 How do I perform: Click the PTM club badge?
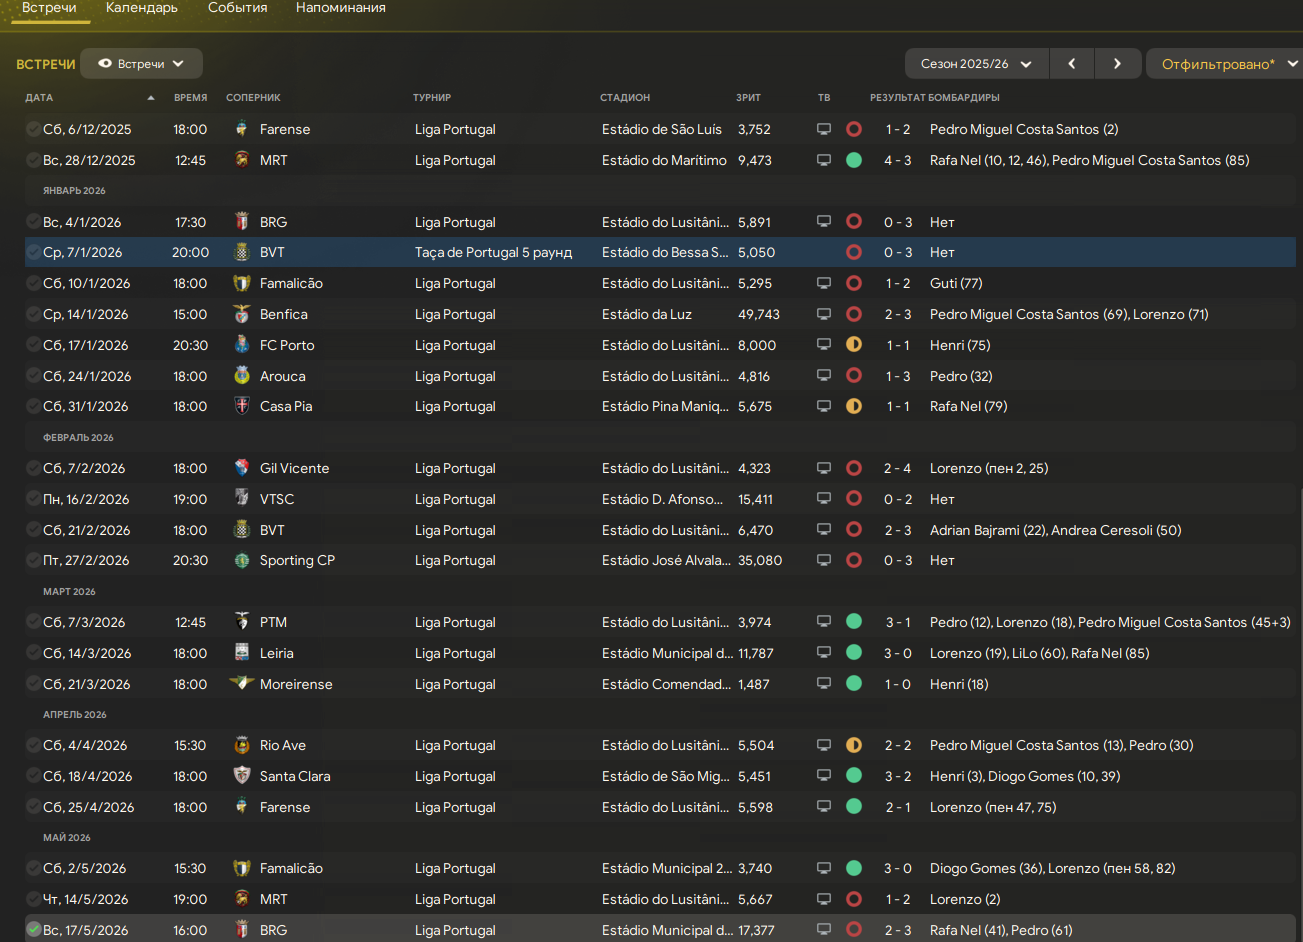tap(241, 622)
